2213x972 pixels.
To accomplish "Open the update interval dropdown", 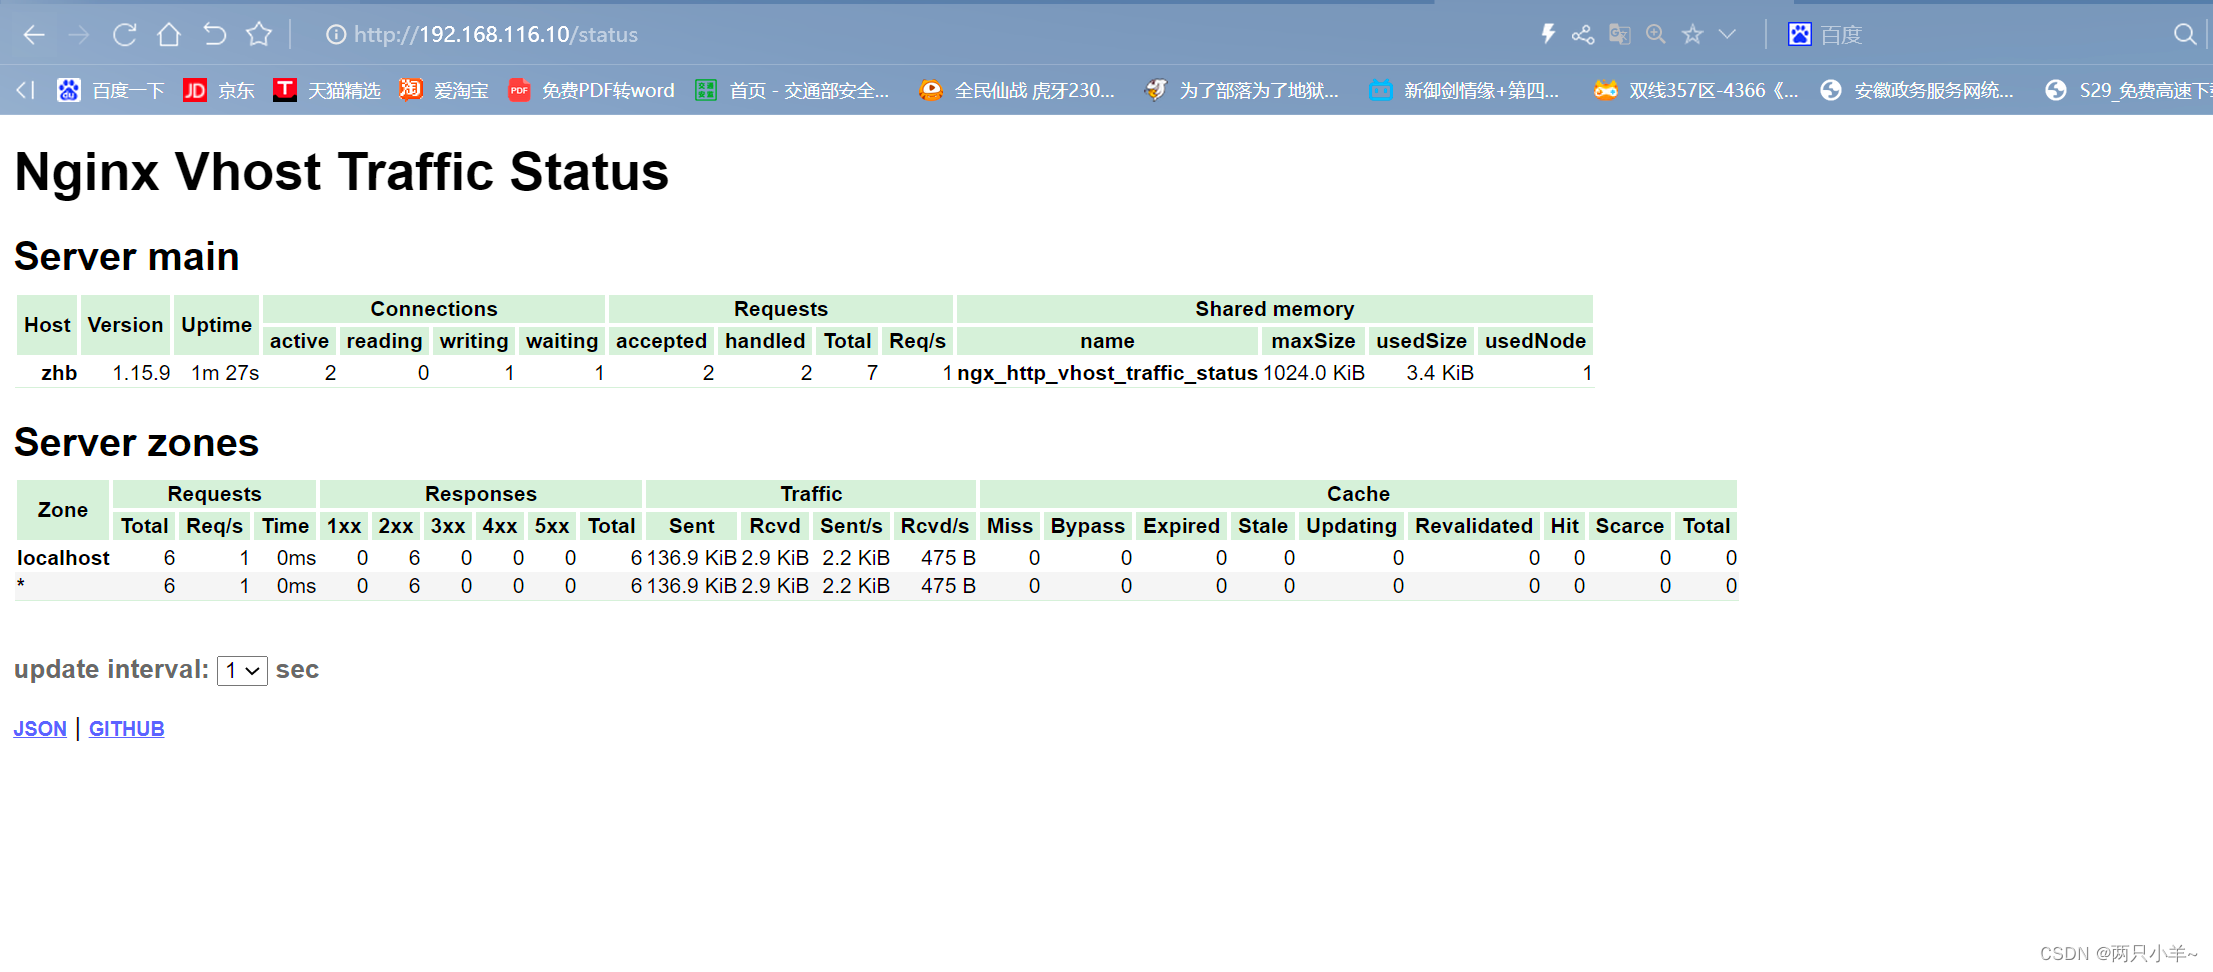I will coord(242,670).
